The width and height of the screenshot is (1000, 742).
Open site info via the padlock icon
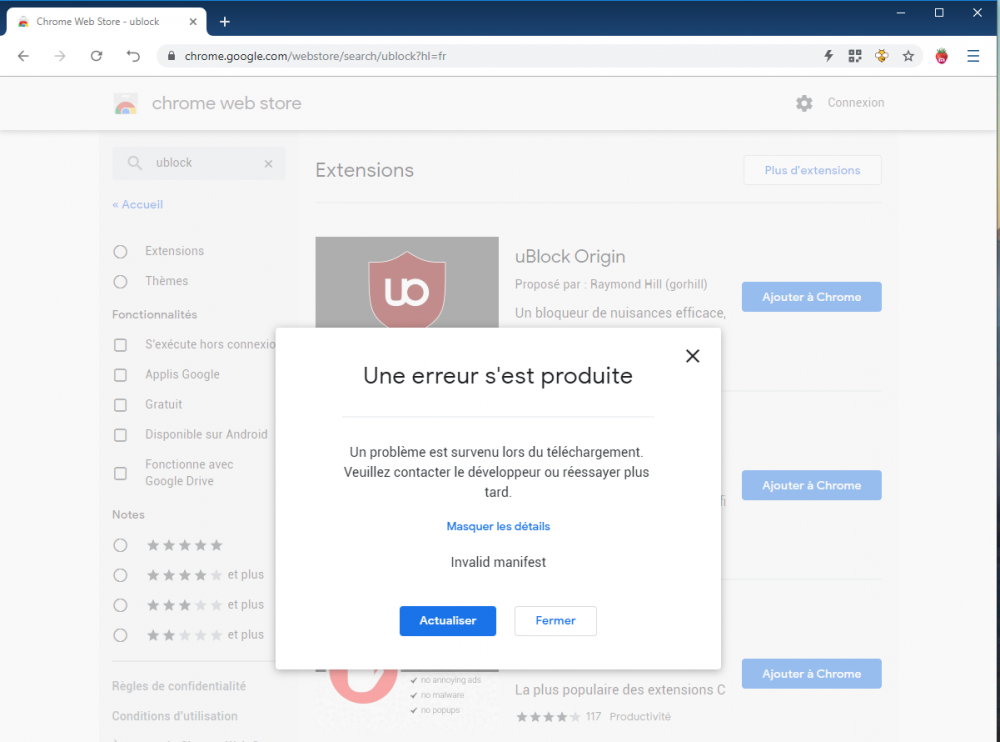pos(174,57)
